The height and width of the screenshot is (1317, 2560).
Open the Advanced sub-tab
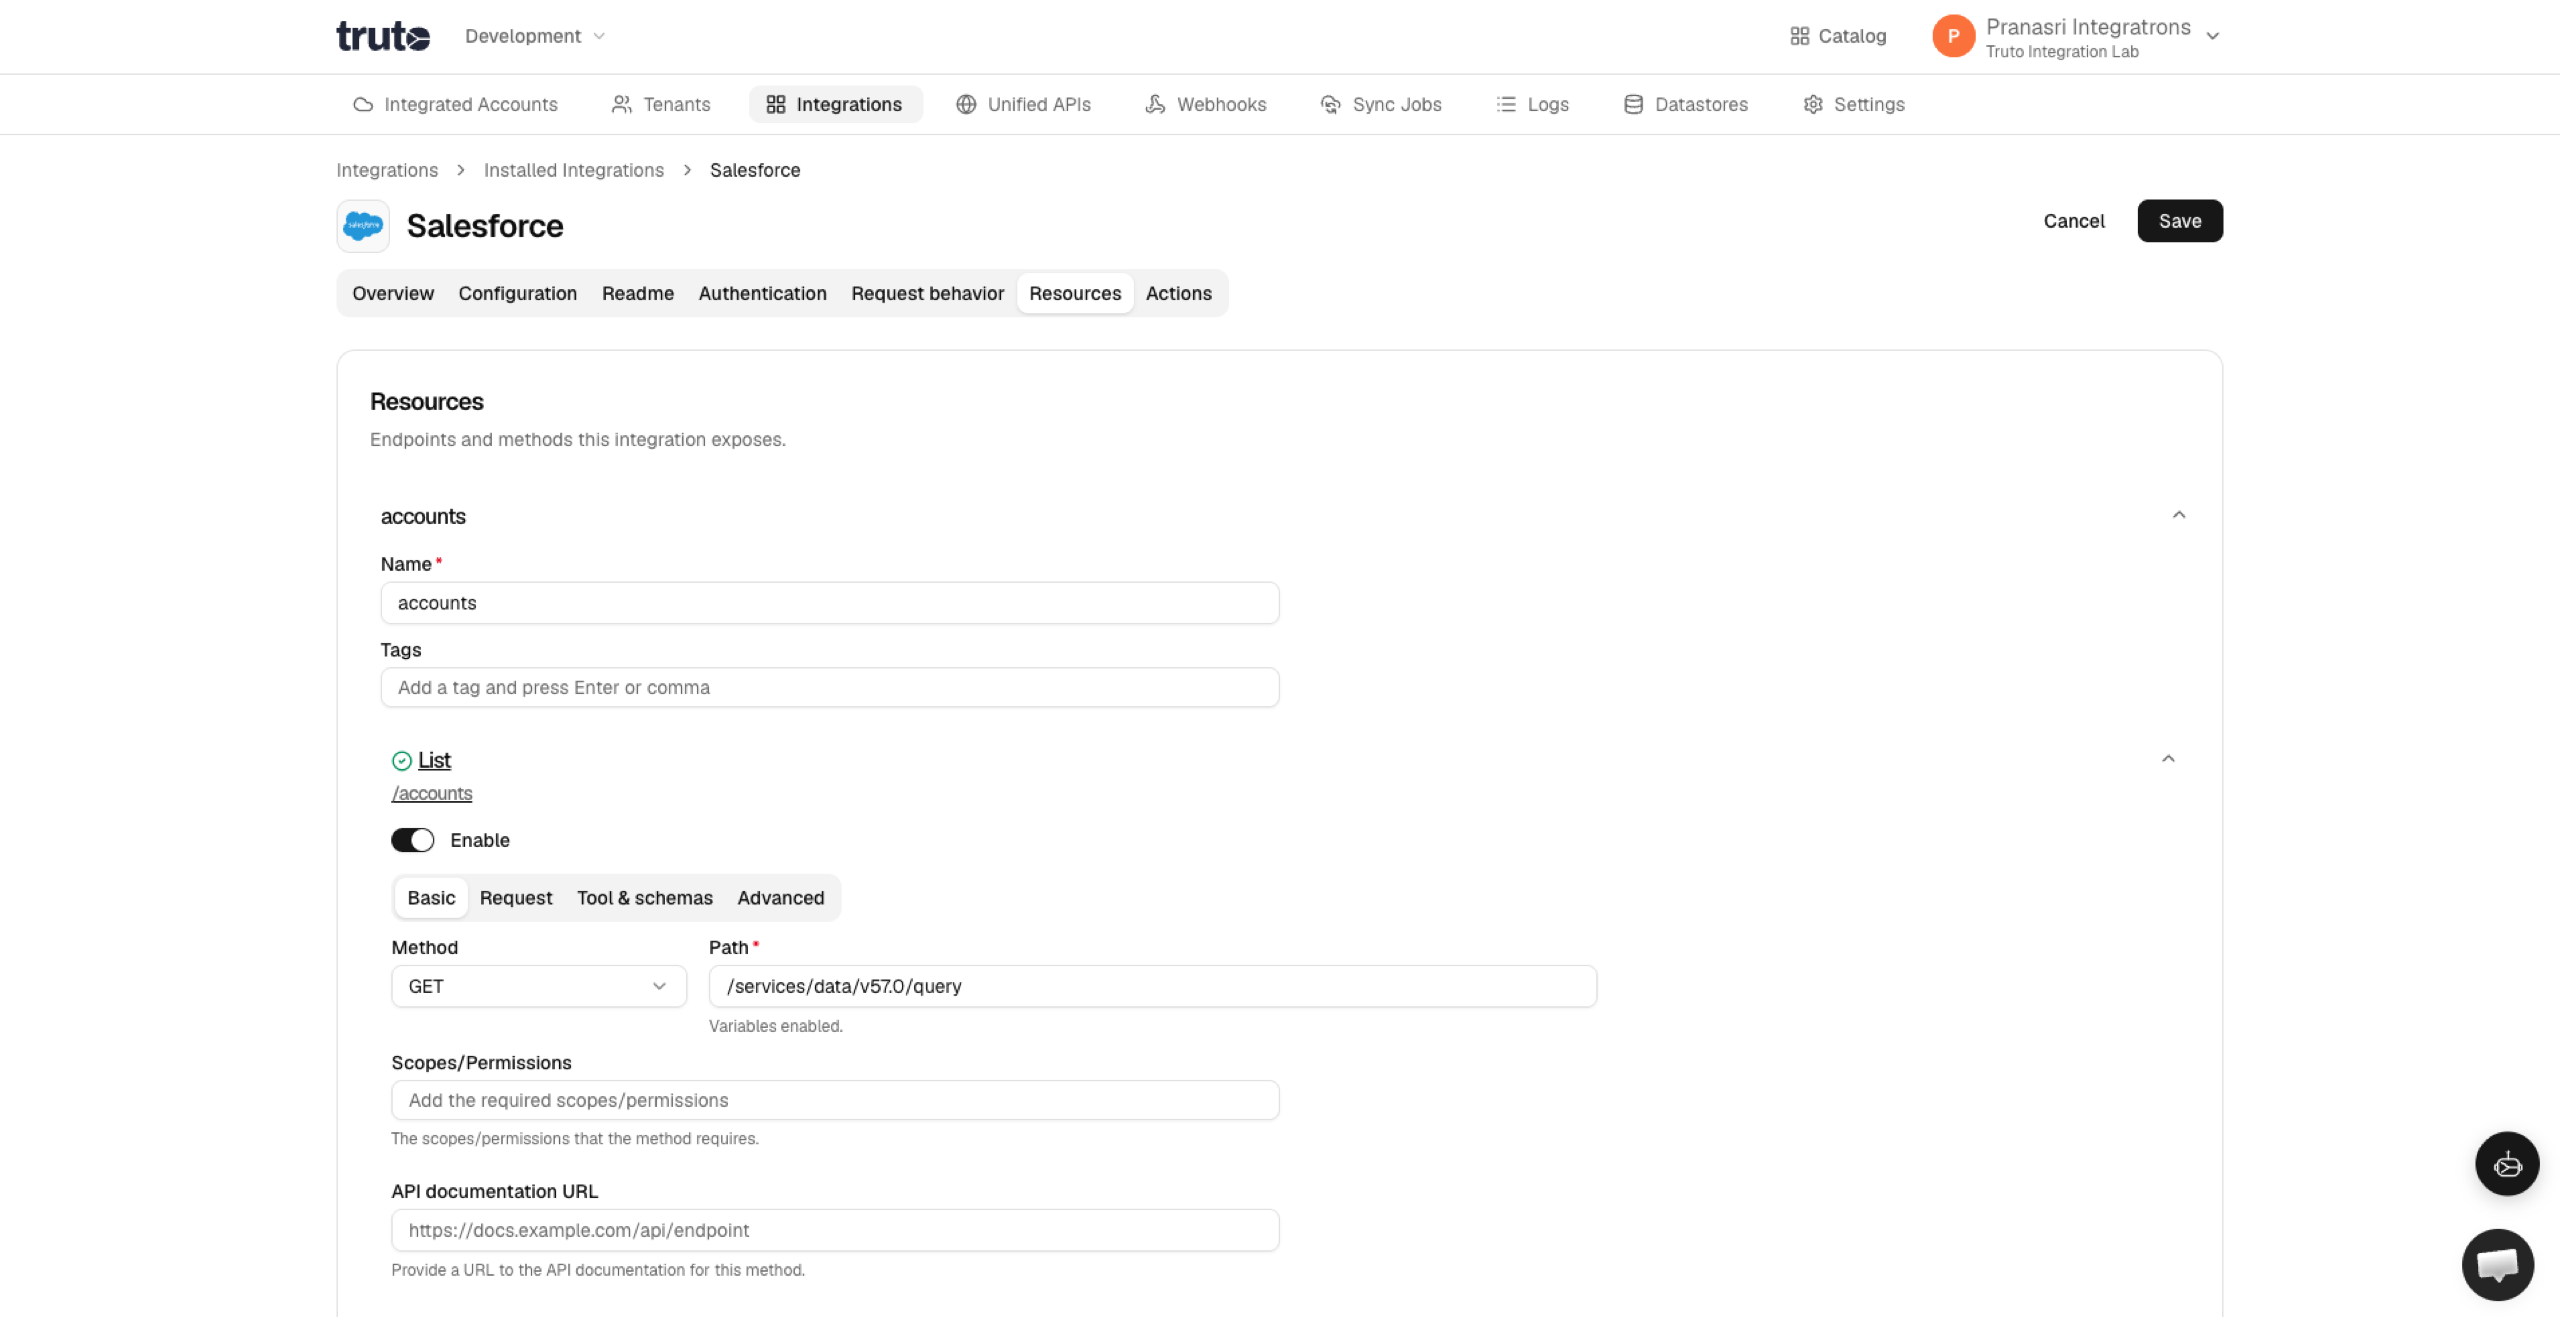781,898
